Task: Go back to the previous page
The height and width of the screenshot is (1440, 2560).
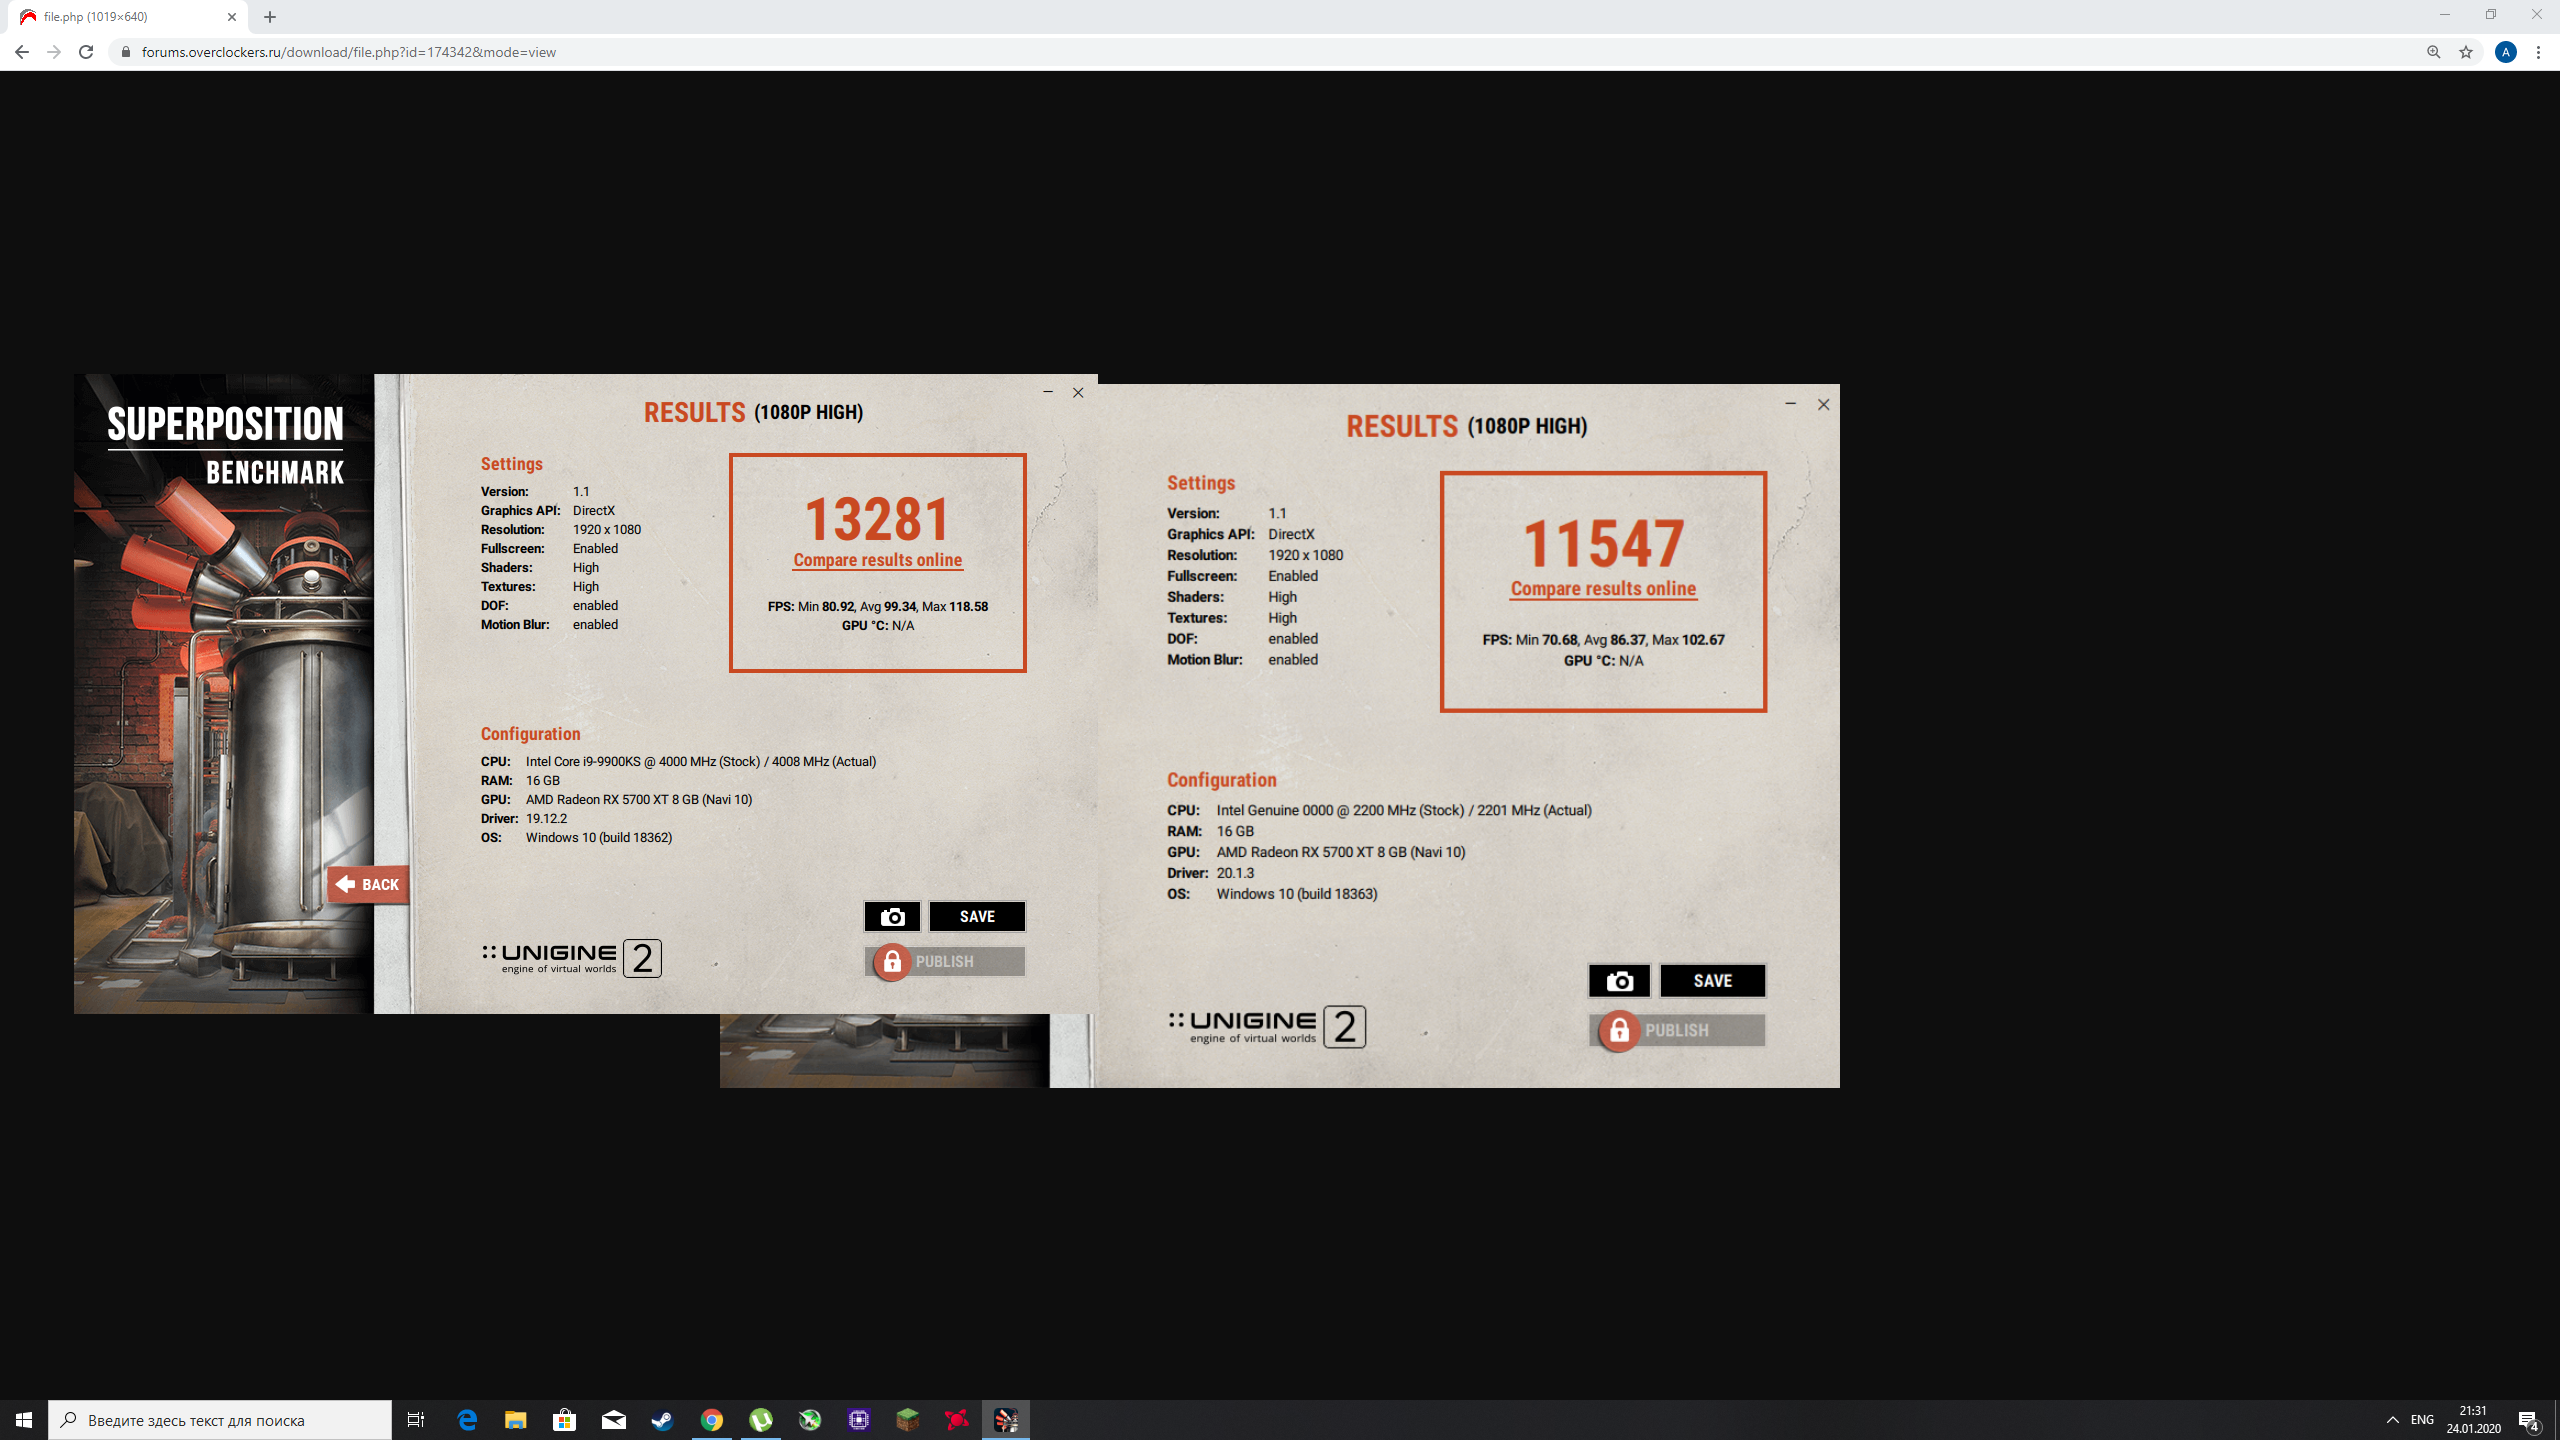Action: (22, 52)
